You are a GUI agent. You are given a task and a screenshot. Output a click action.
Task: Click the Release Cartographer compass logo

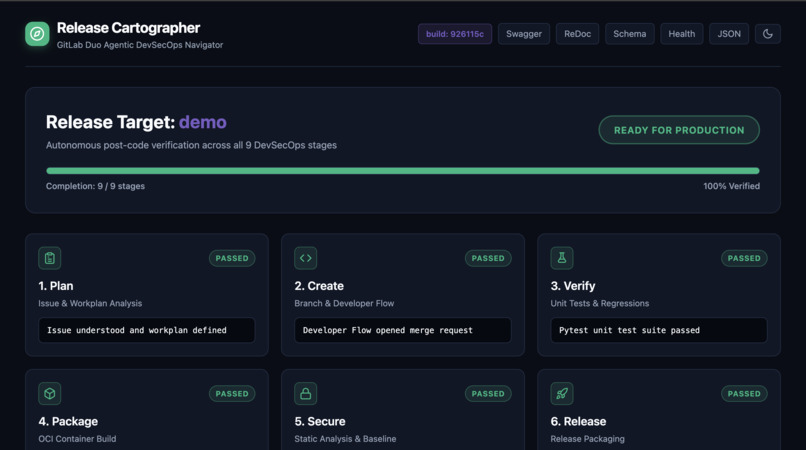(x=37, y=34)
